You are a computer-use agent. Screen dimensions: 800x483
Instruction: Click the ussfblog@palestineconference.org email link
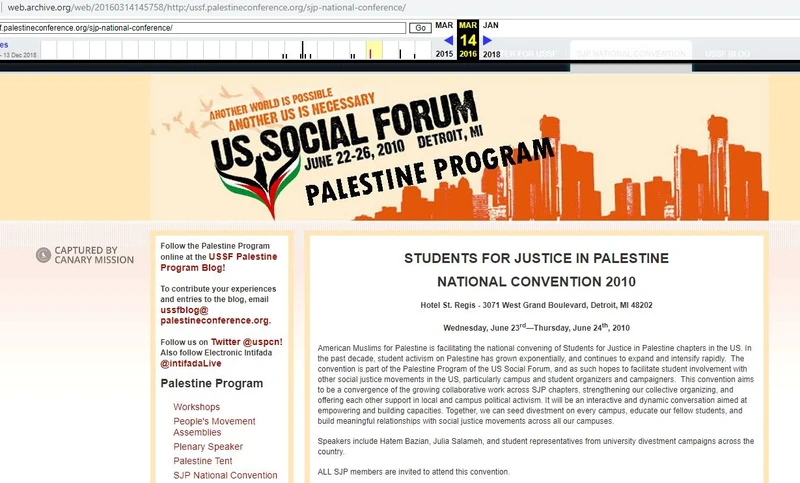coord(215,315)
